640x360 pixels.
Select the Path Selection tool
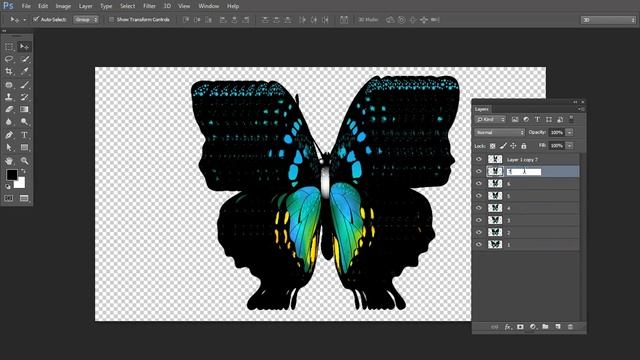[9, 147]
